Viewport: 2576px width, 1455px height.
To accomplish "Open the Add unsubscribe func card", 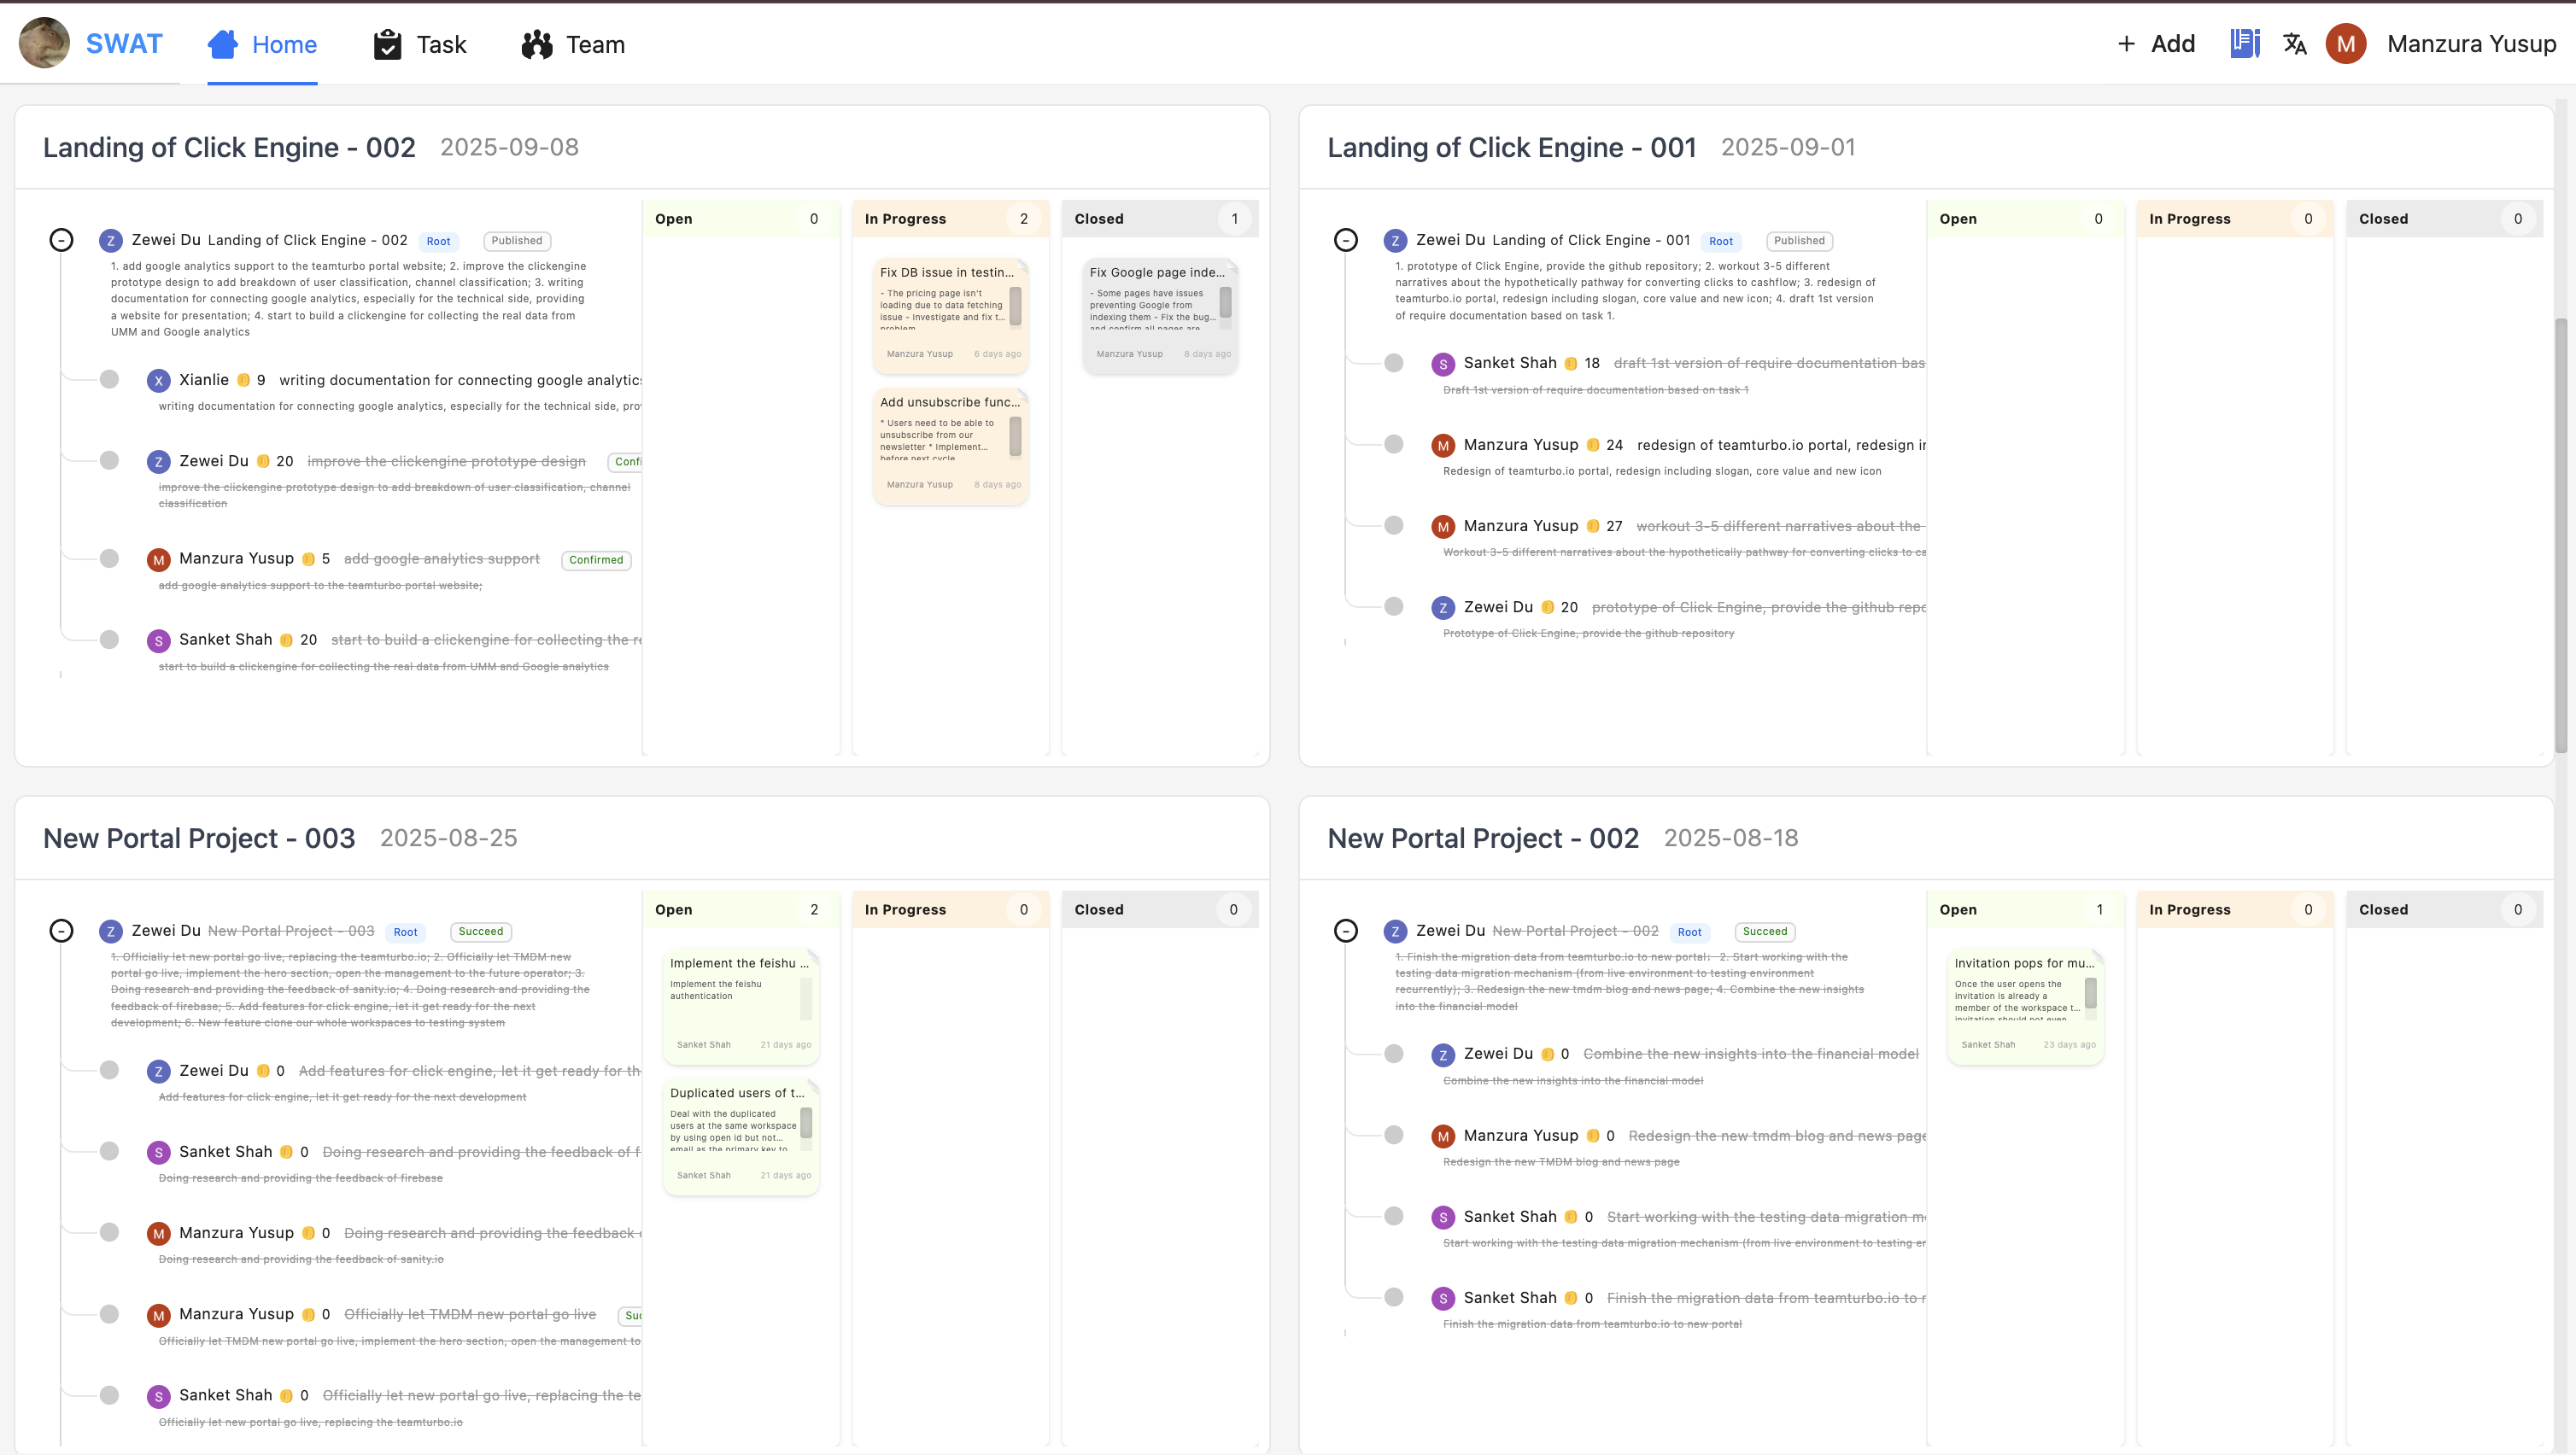I will coord(949,402).
